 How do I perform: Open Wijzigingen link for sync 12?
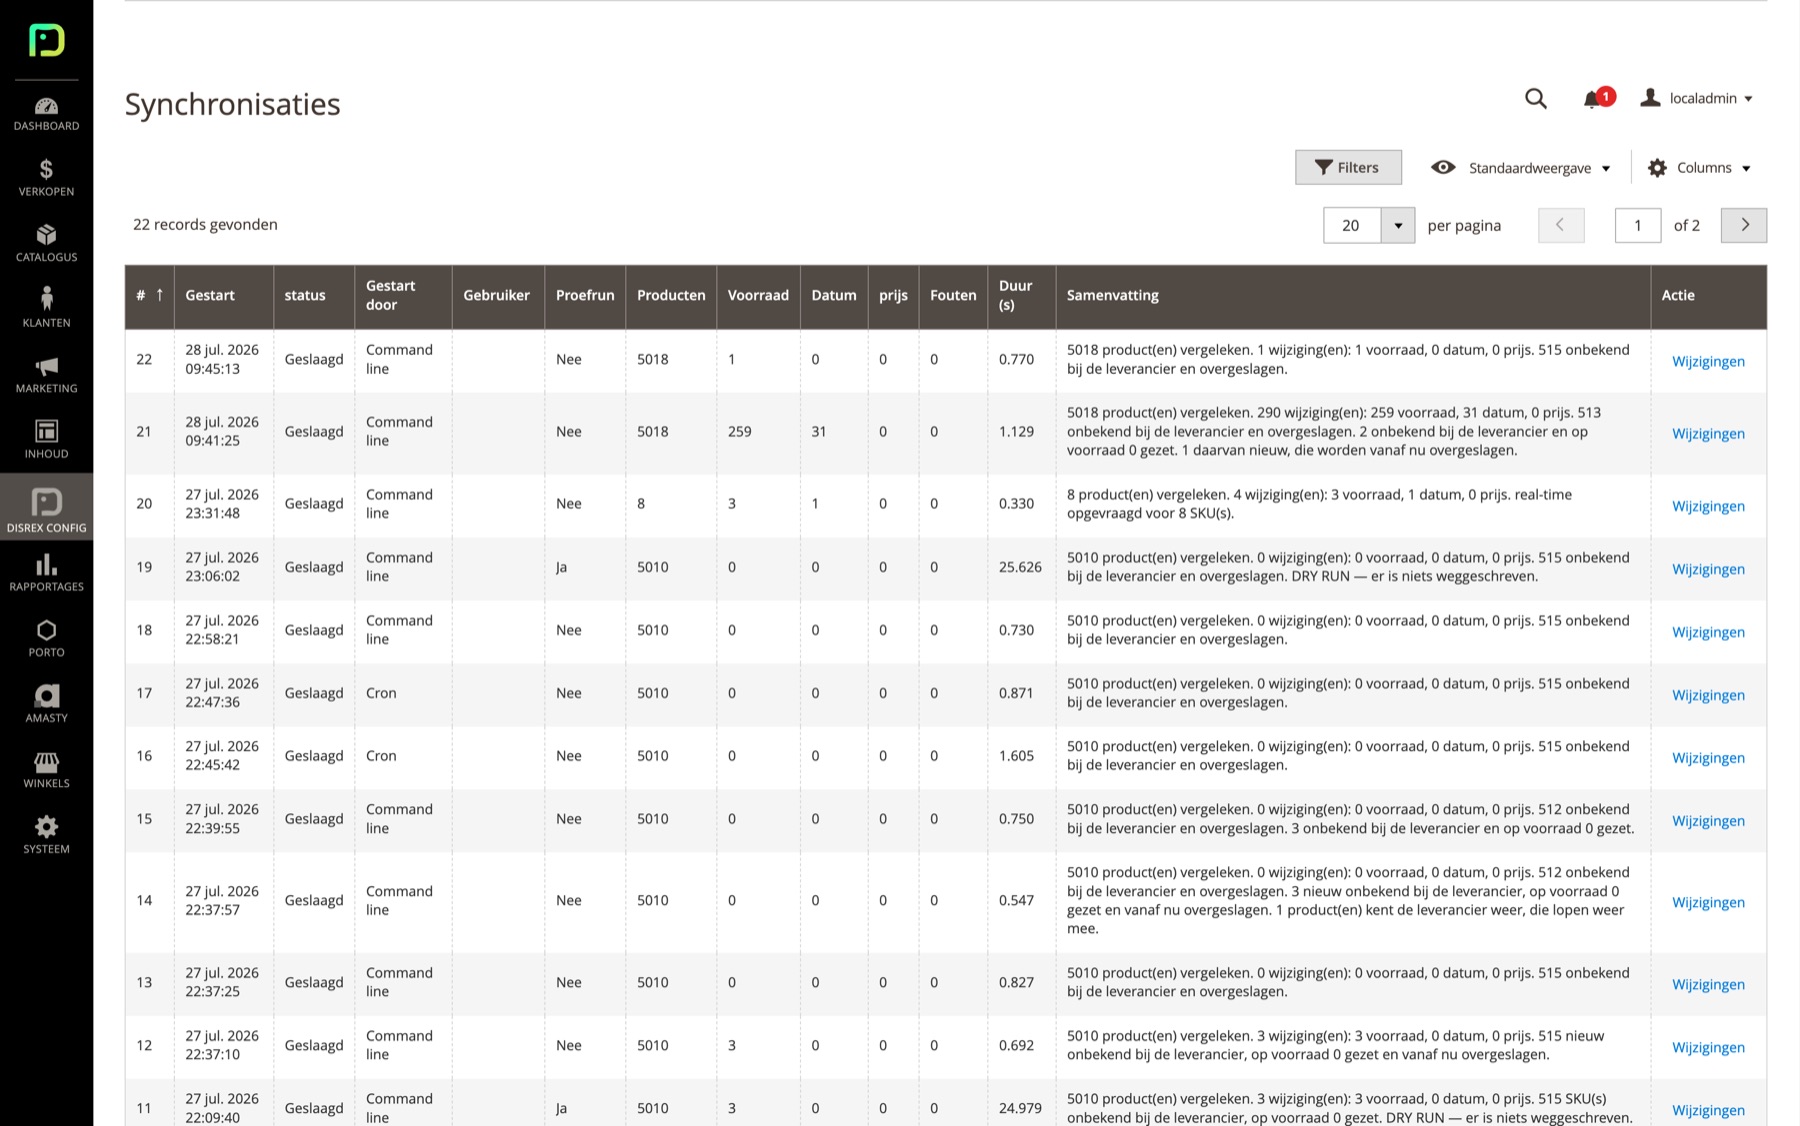tap(1708, 1047)
